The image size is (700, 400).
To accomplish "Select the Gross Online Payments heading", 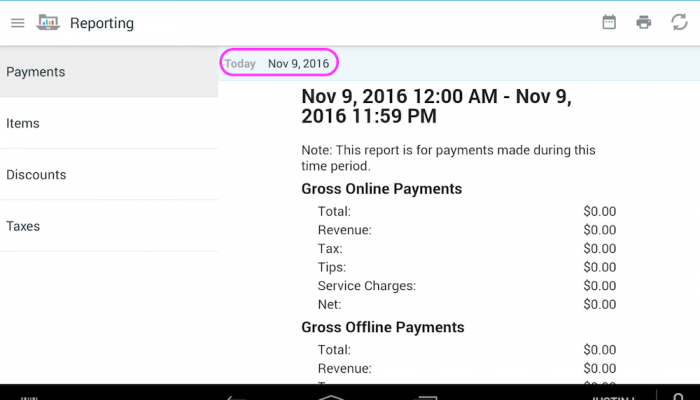I will tap(381, 189).
